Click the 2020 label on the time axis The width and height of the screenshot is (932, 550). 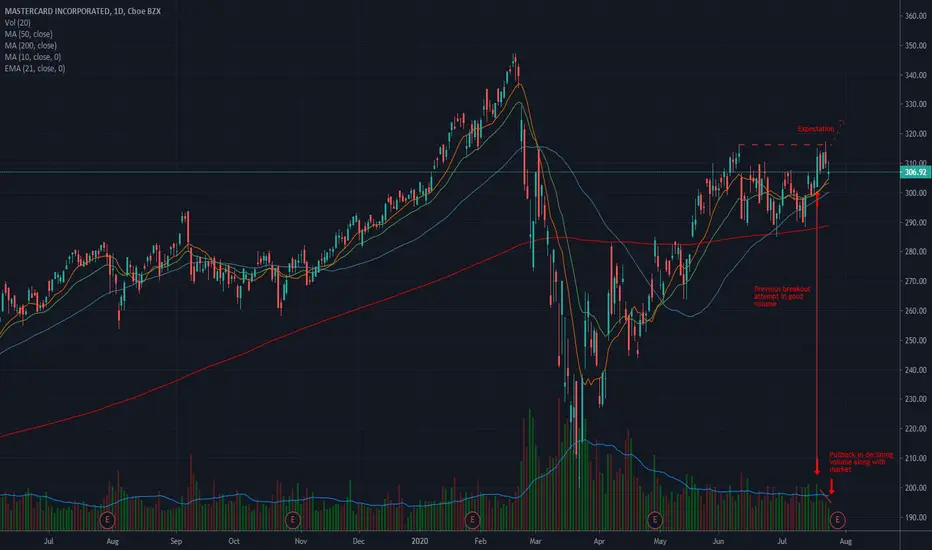[x=420, y=541]
